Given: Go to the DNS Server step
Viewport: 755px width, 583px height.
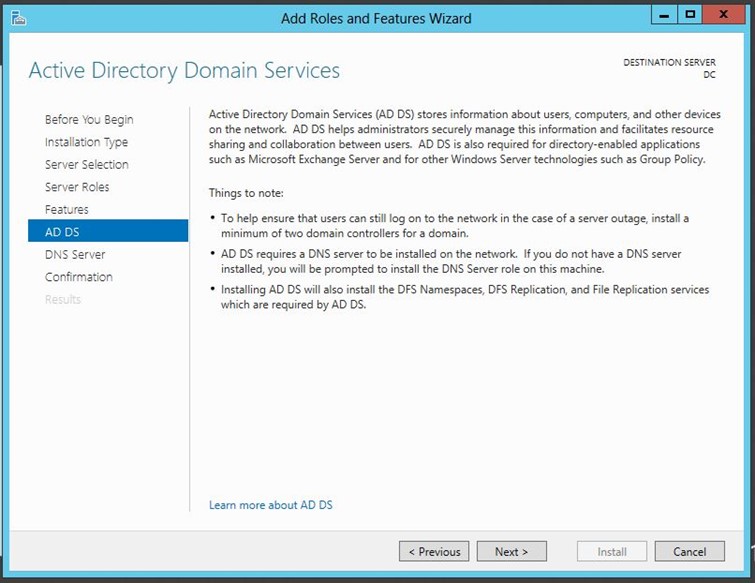Looking at the screenshot, I should pyautogui.click(x=75, y=254).
